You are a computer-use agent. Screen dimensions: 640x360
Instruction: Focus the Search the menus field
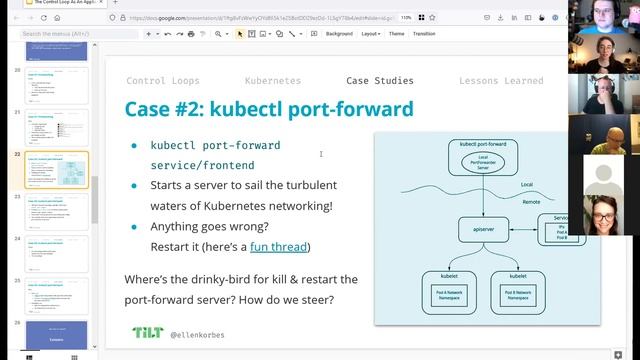(79, 34)
